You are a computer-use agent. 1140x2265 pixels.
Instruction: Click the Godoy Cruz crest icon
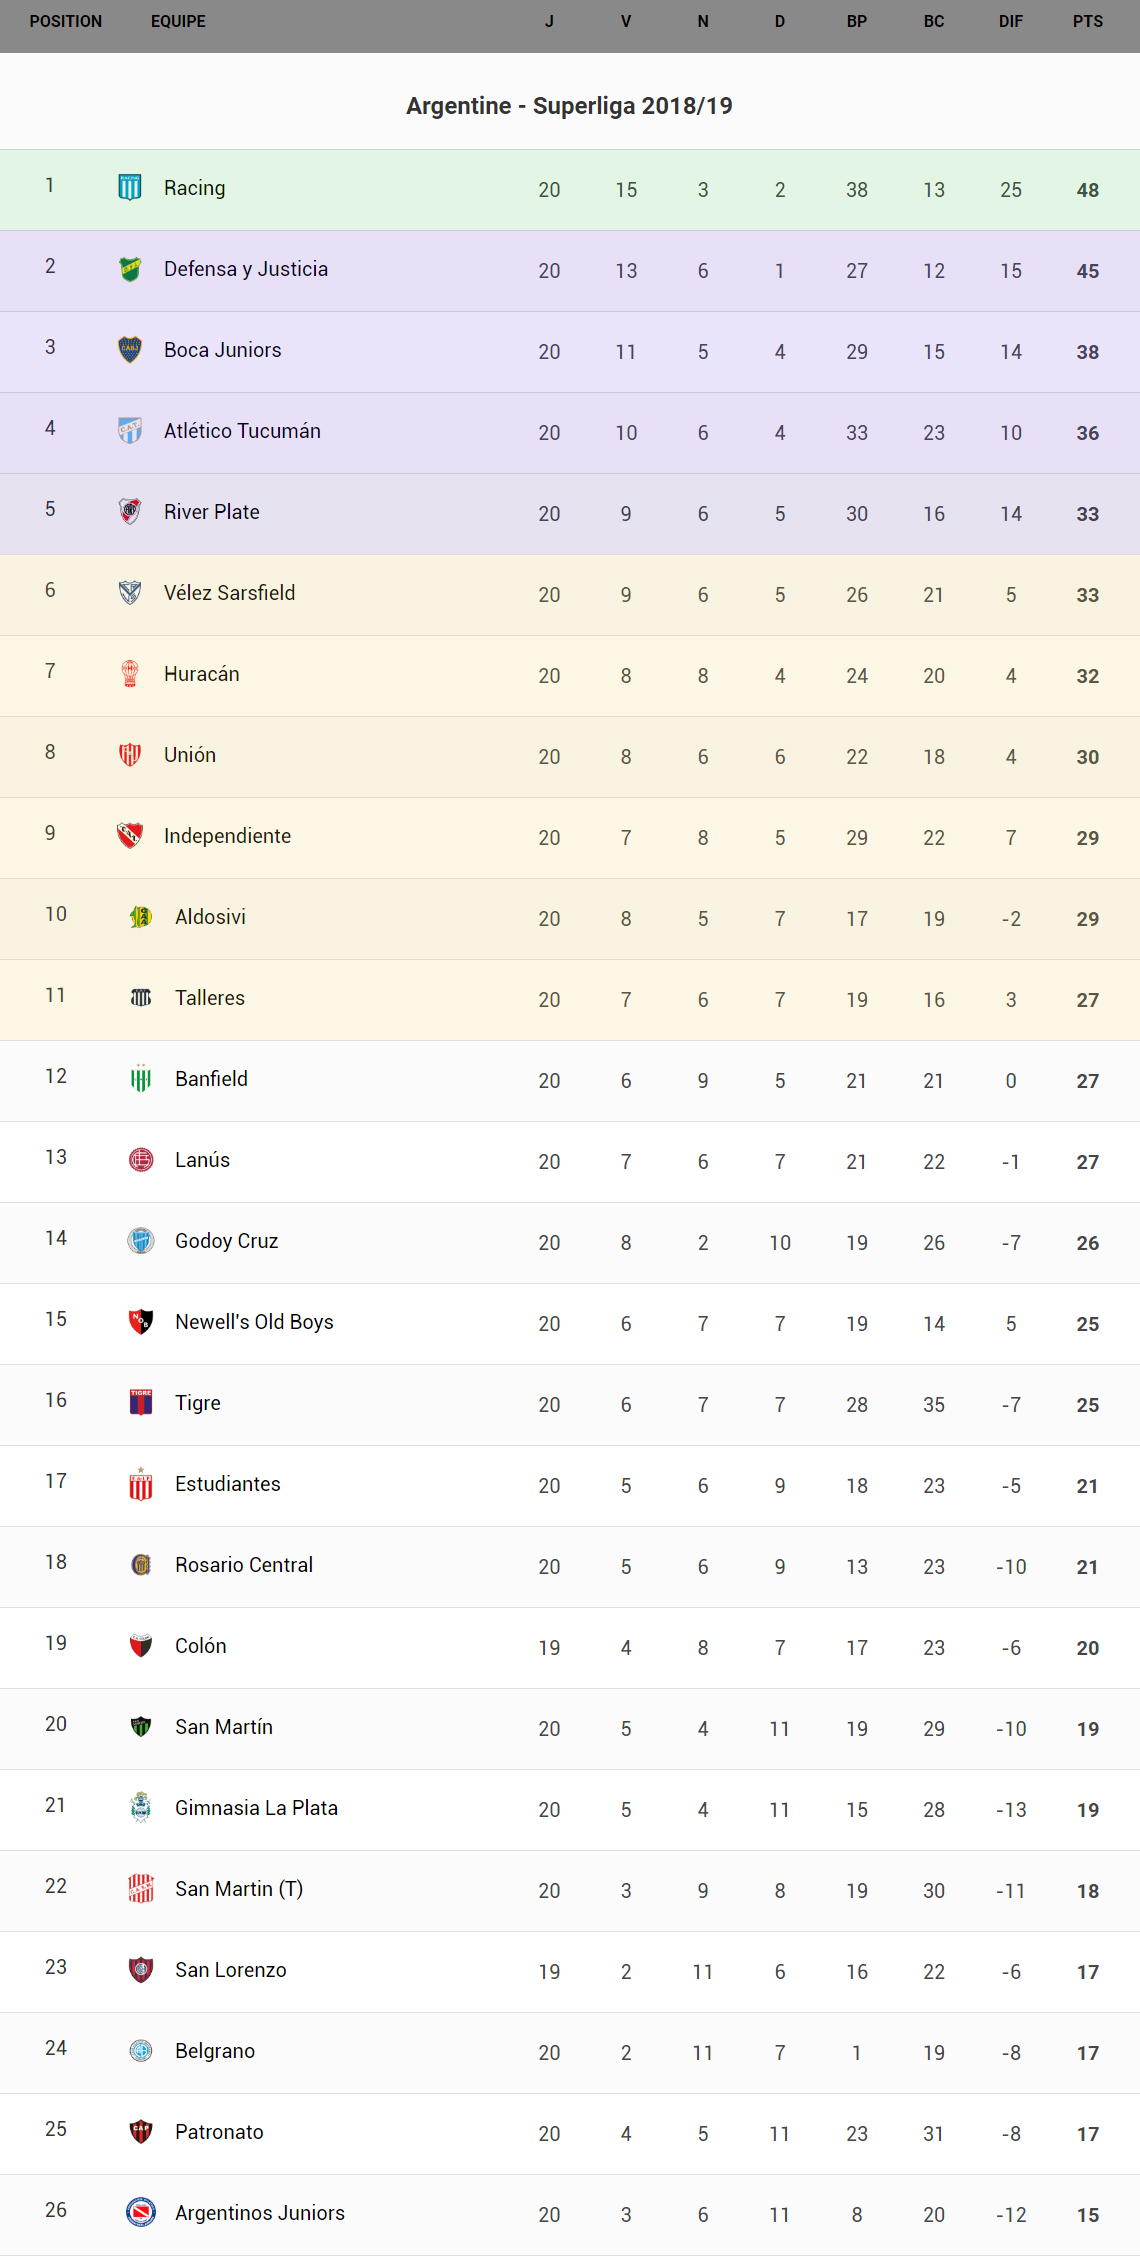141,1240
